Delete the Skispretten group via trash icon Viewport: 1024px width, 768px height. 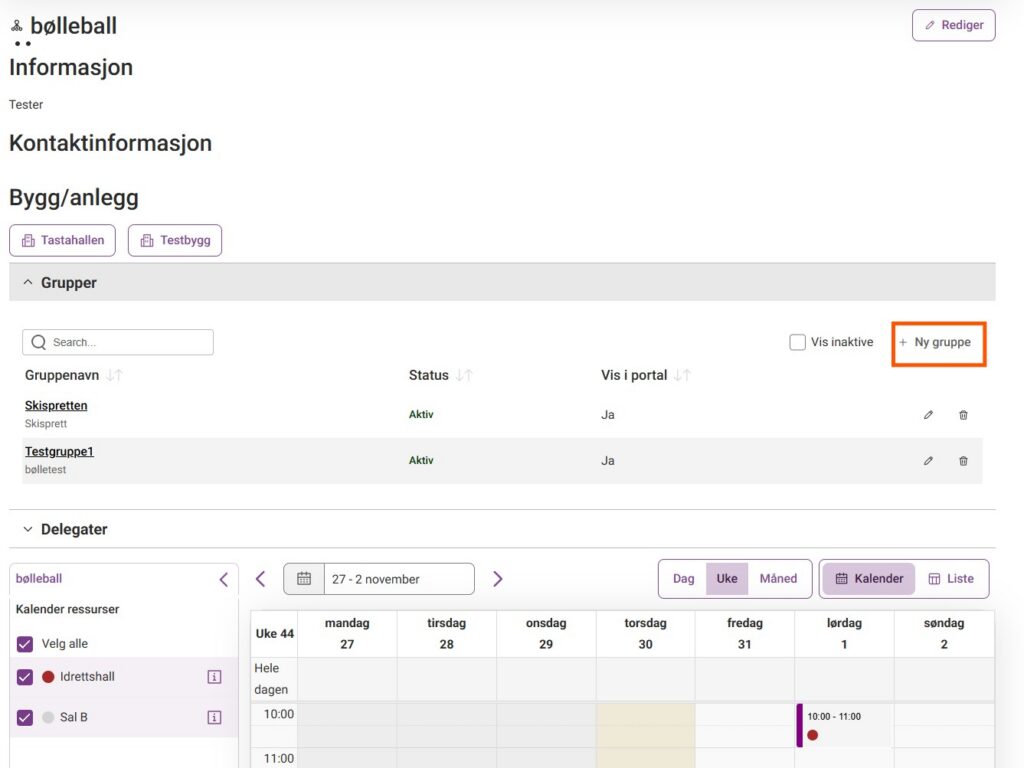click(963, 415)
